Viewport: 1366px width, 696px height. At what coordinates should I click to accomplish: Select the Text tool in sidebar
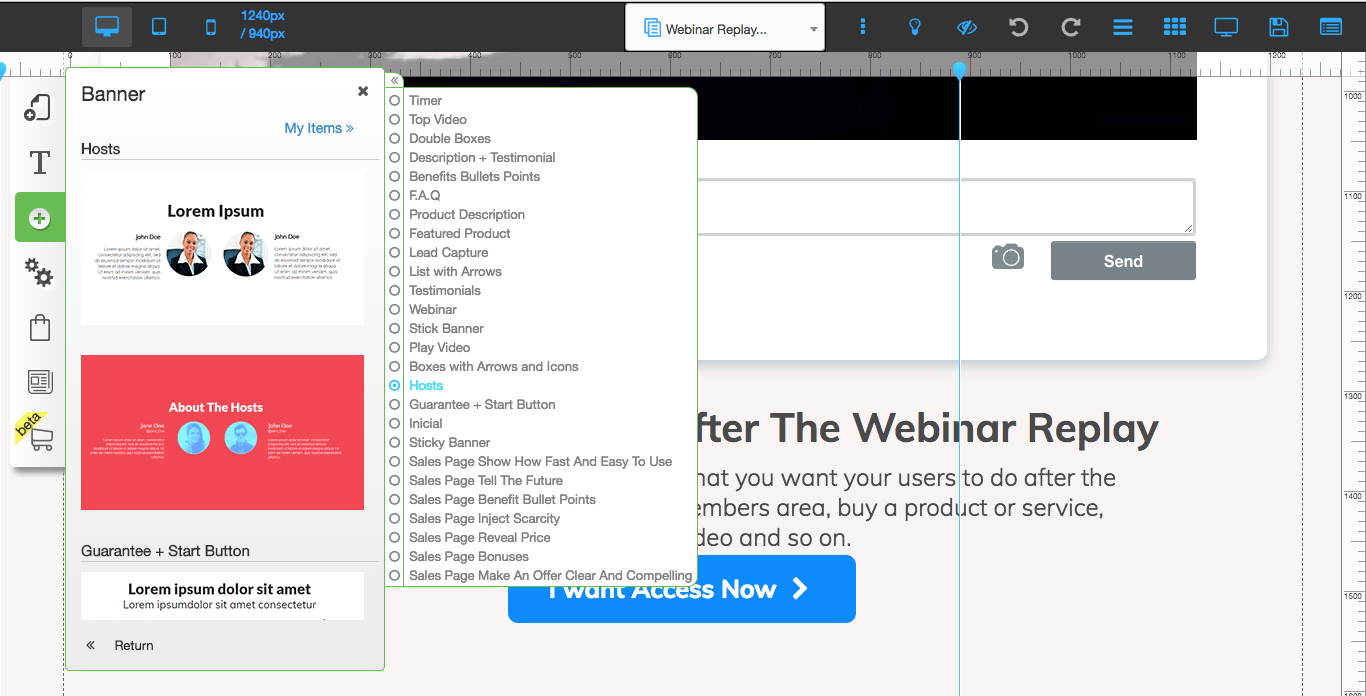tap(40, 162)
